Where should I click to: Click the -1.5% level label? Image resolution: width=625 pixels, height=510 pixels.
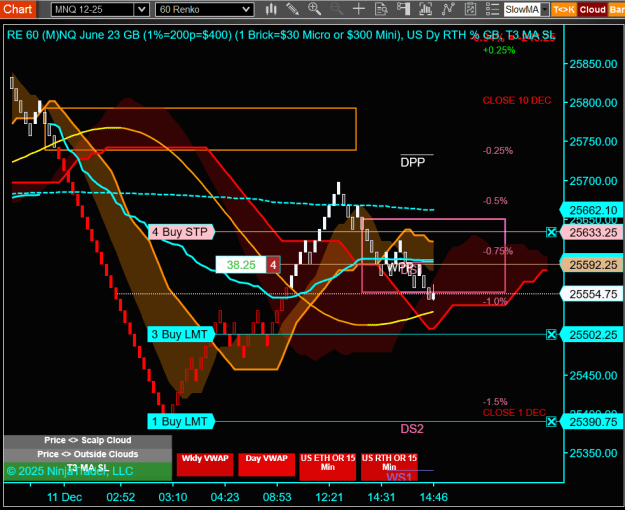pos(495,402)
